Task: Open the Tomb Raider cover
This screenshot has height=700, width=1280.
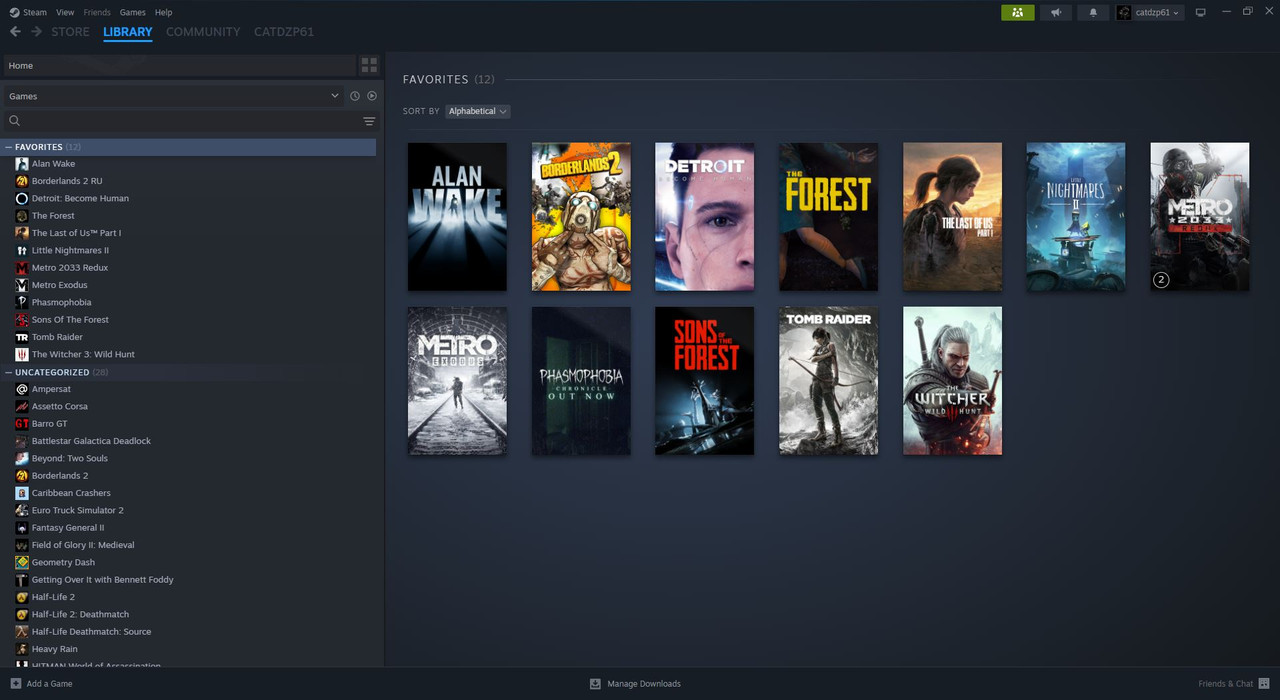Action: 829,381
